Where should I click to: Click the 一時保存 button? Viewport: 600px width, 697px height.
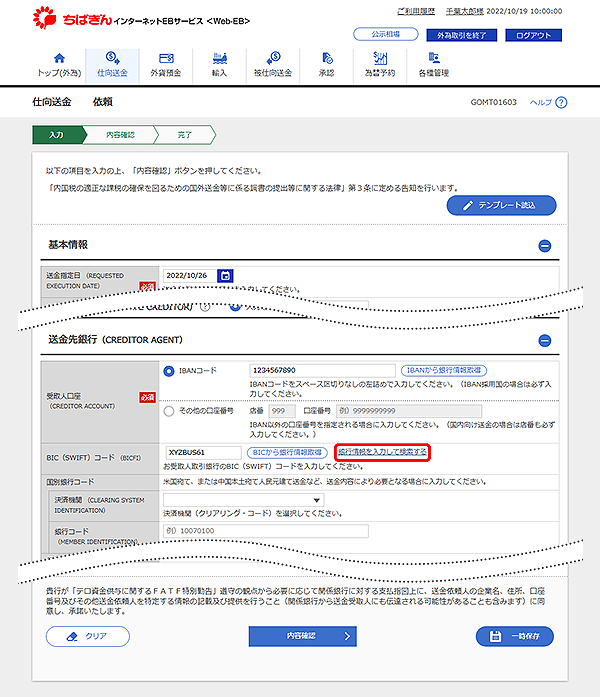click(x=515, y=637)
